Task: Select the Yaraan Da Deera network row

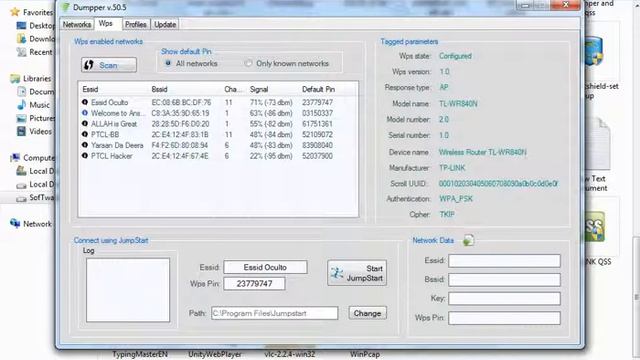Action: coord(218,145)
